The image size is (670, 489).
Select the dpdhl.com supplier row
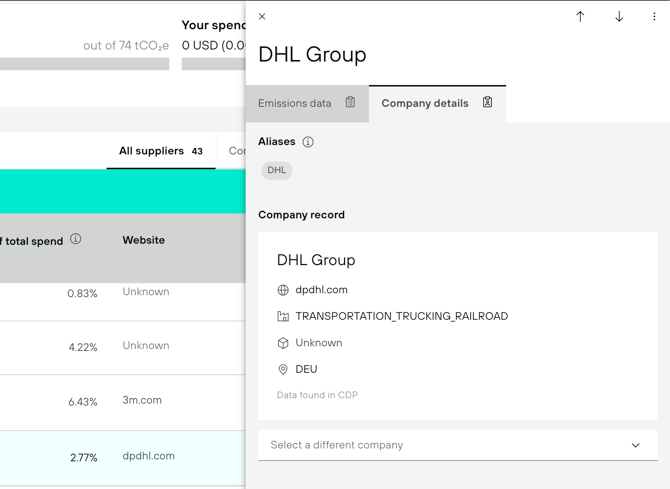[x=123, y=458]
